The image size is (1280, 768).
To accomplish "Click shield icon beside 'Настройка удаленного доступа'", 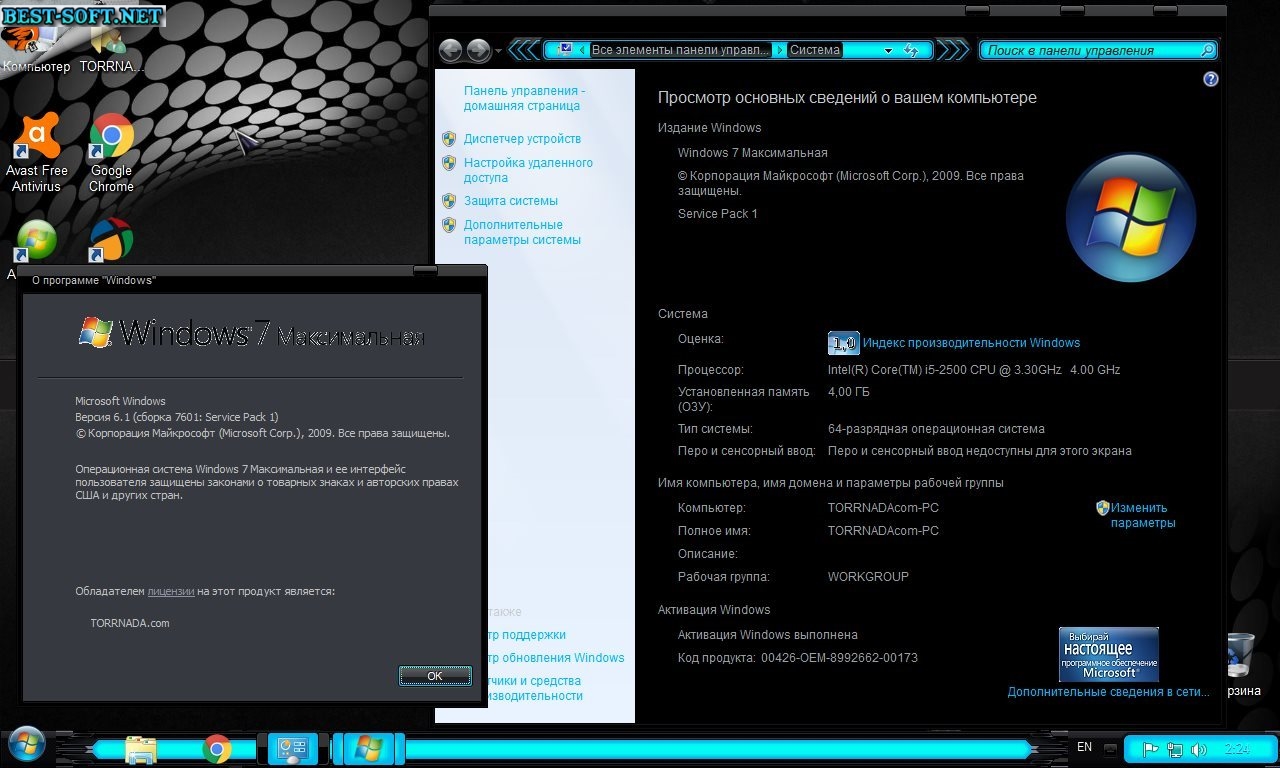I will pos(449,163).
